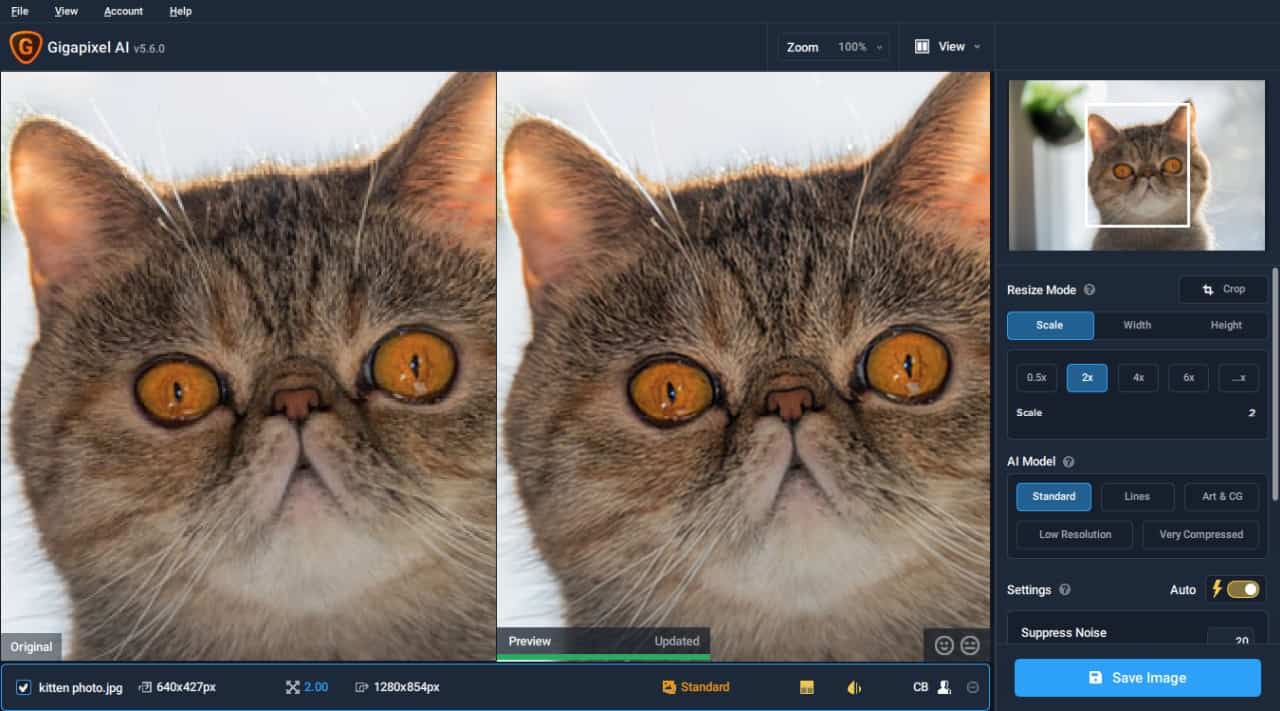Select the custom ...x scale option
The width and height of the screenshot is (1280, 711).
coord(1240,378)
